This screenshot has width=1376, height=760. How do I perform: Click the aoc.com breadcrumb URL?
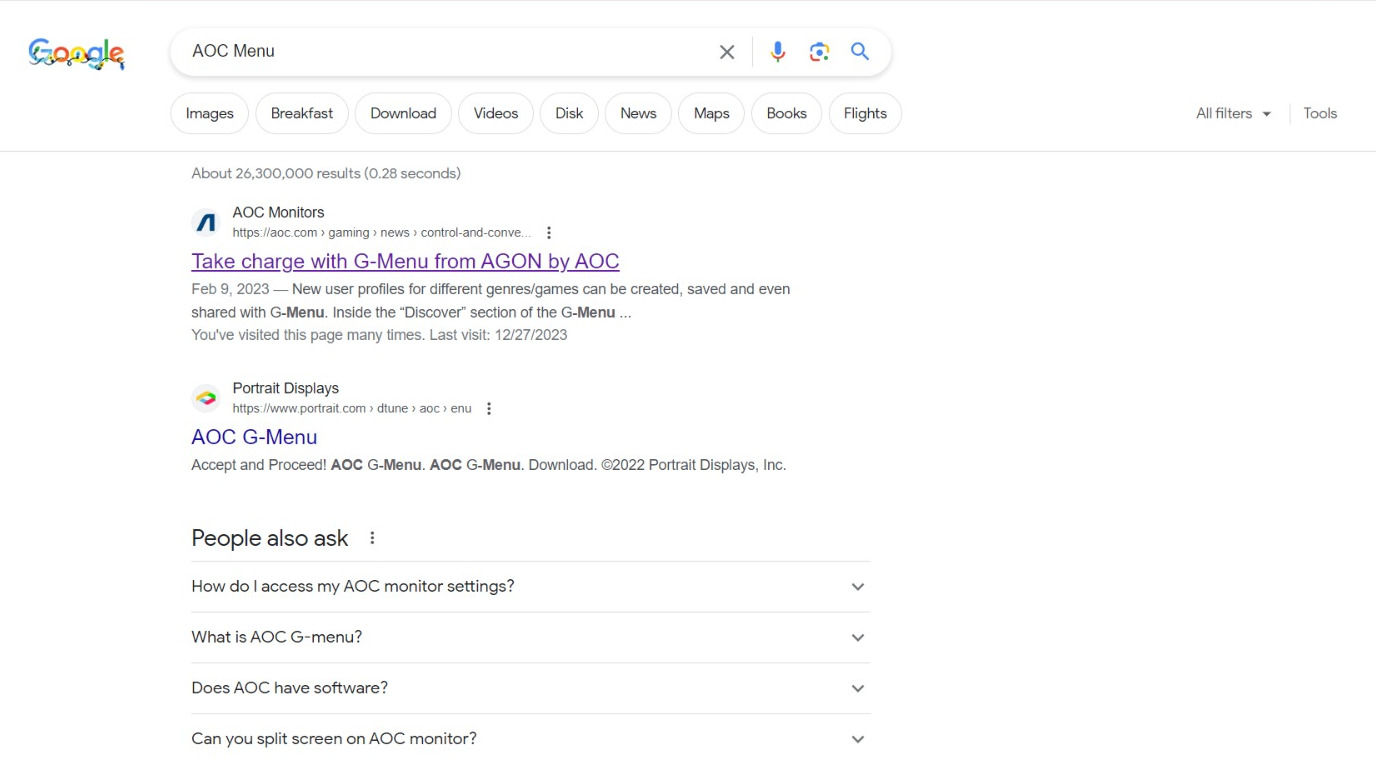382,233
